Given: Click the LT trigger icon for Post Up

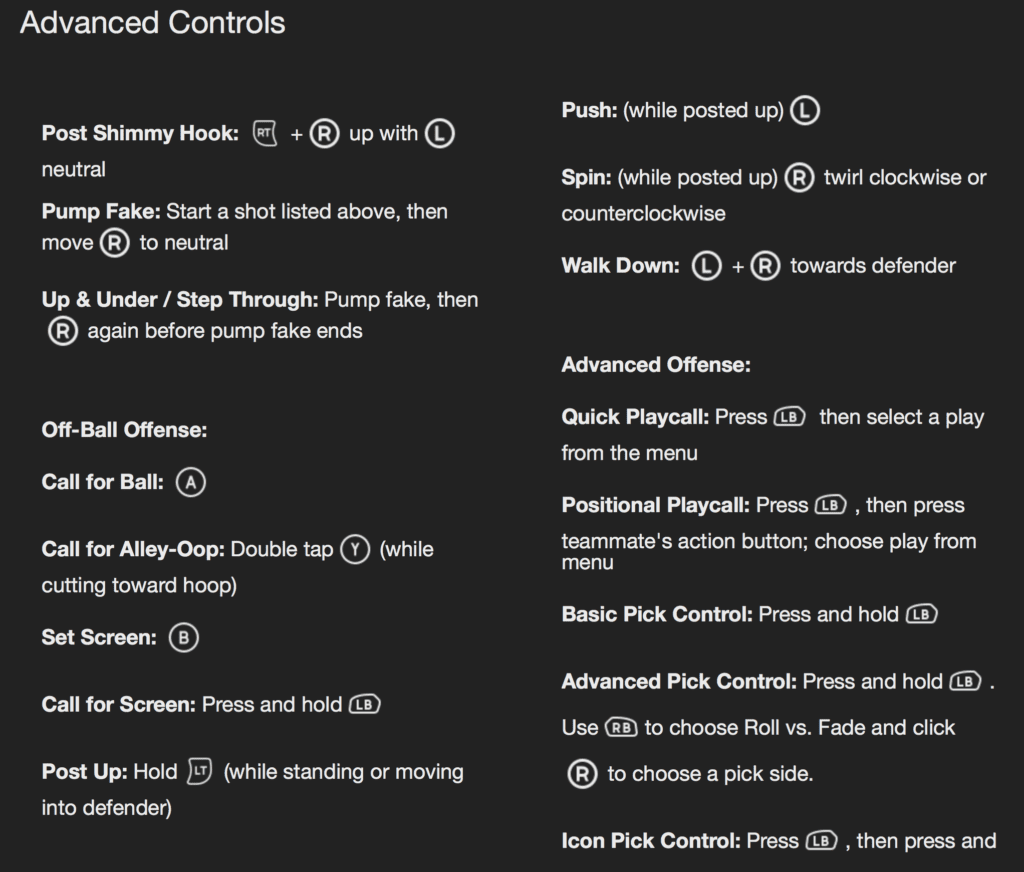Looking at the screenshot, I should [200, 772].
